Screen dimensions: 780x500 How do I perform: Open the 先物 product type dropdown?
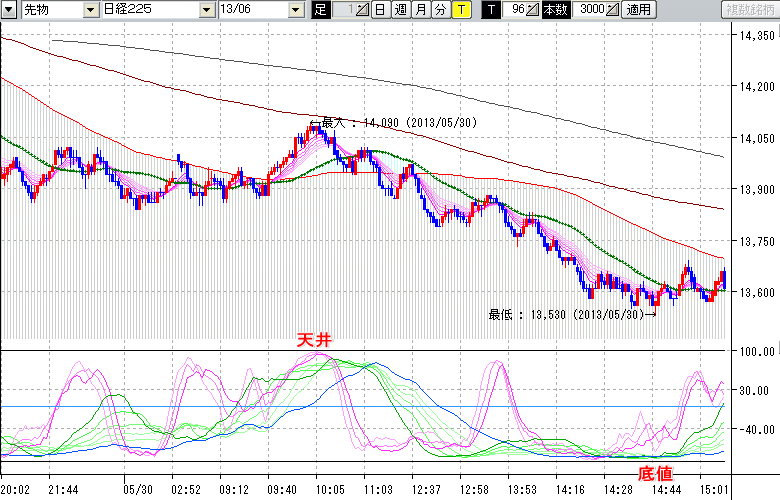[x=91, y=10]
